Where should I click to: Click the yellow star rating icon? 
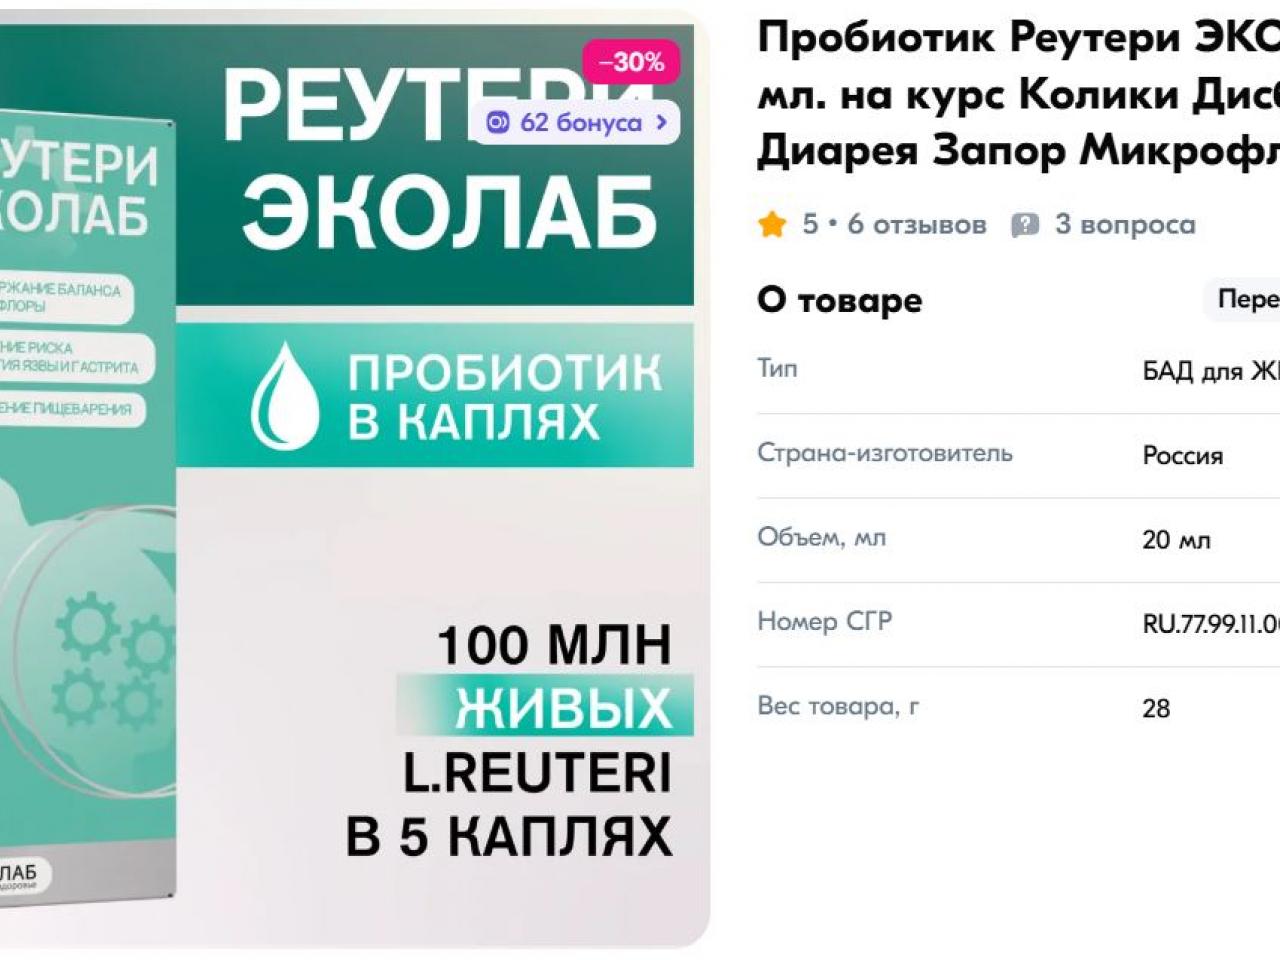(772, 224)
